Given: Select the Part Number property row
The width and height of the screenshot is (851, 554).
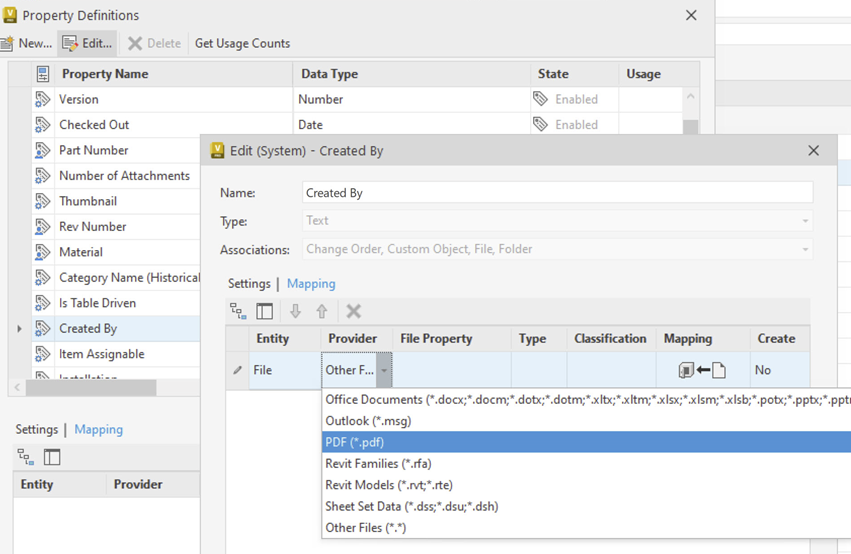Looking at the screenshot, I should pos(94,150).
